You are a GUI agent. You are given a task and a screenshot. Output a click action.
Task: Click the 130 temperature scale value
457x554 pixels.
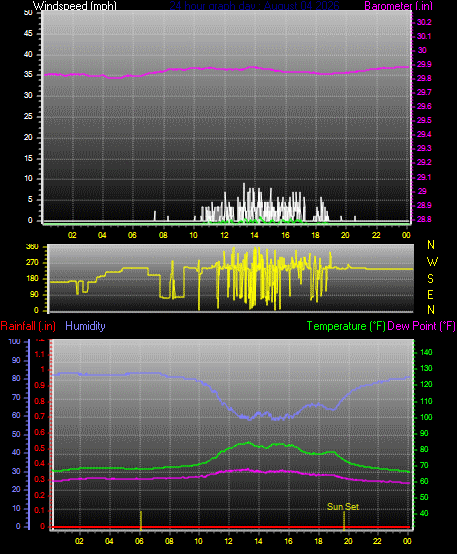point(426,369)
